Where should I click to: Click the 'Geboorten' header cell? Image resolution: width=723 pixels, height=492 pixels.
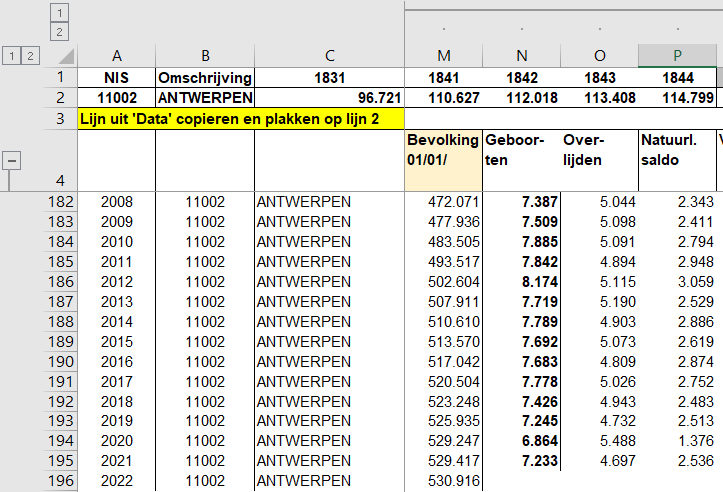tap(522, 160)
